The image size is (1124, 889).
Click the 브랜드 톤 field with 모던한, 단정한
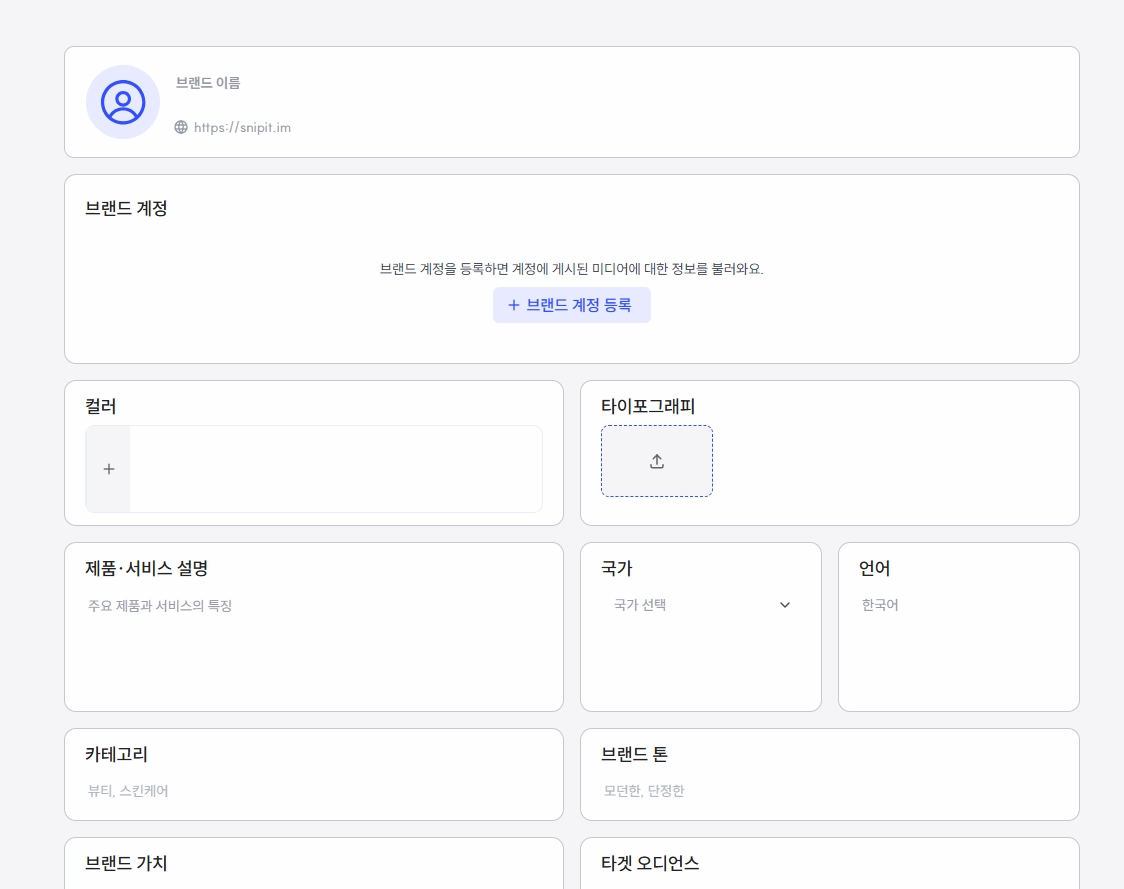(x=829, y=791)
